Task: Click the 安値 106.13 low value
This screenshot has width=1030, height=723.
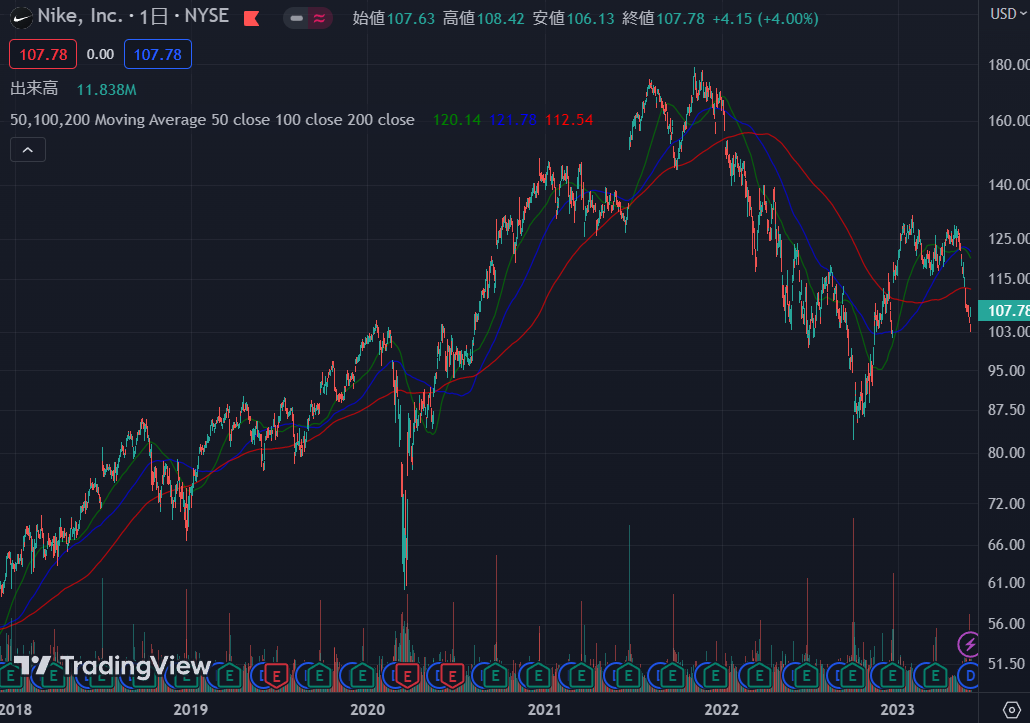Action: (x=573, y=18)
